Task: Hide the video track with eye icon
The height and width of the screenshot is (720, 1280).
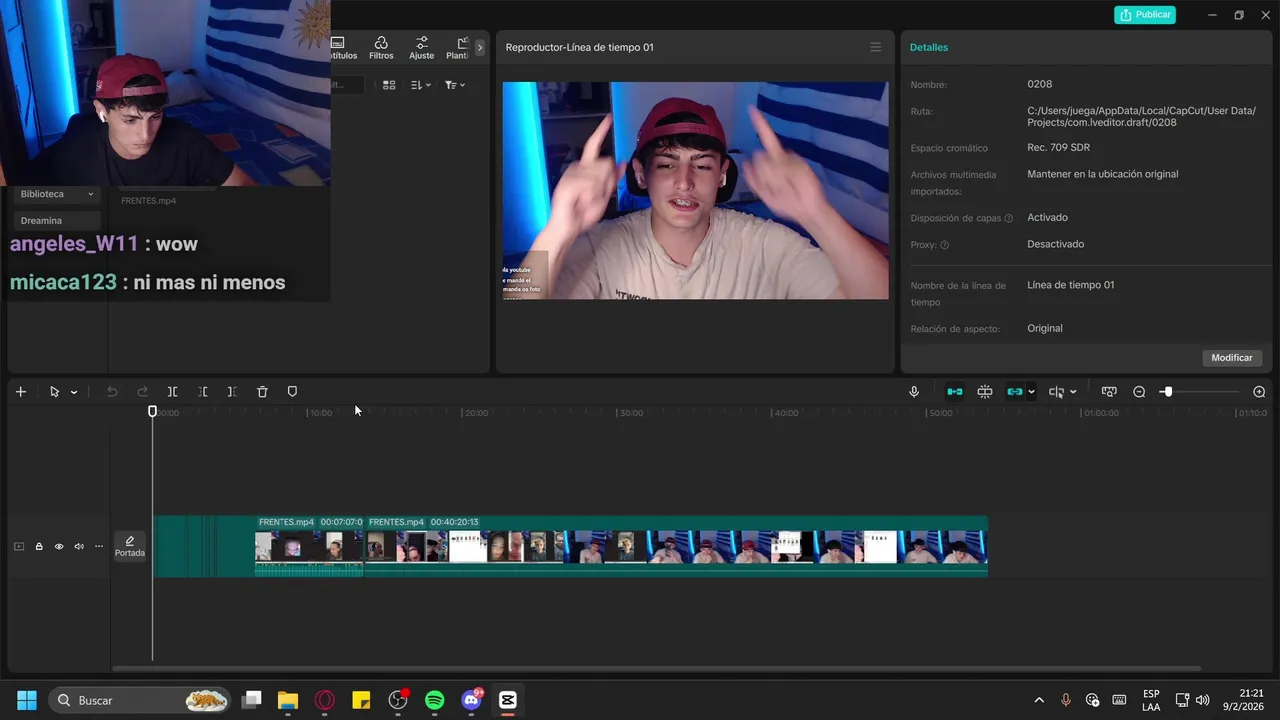Action: coord(59,546)
